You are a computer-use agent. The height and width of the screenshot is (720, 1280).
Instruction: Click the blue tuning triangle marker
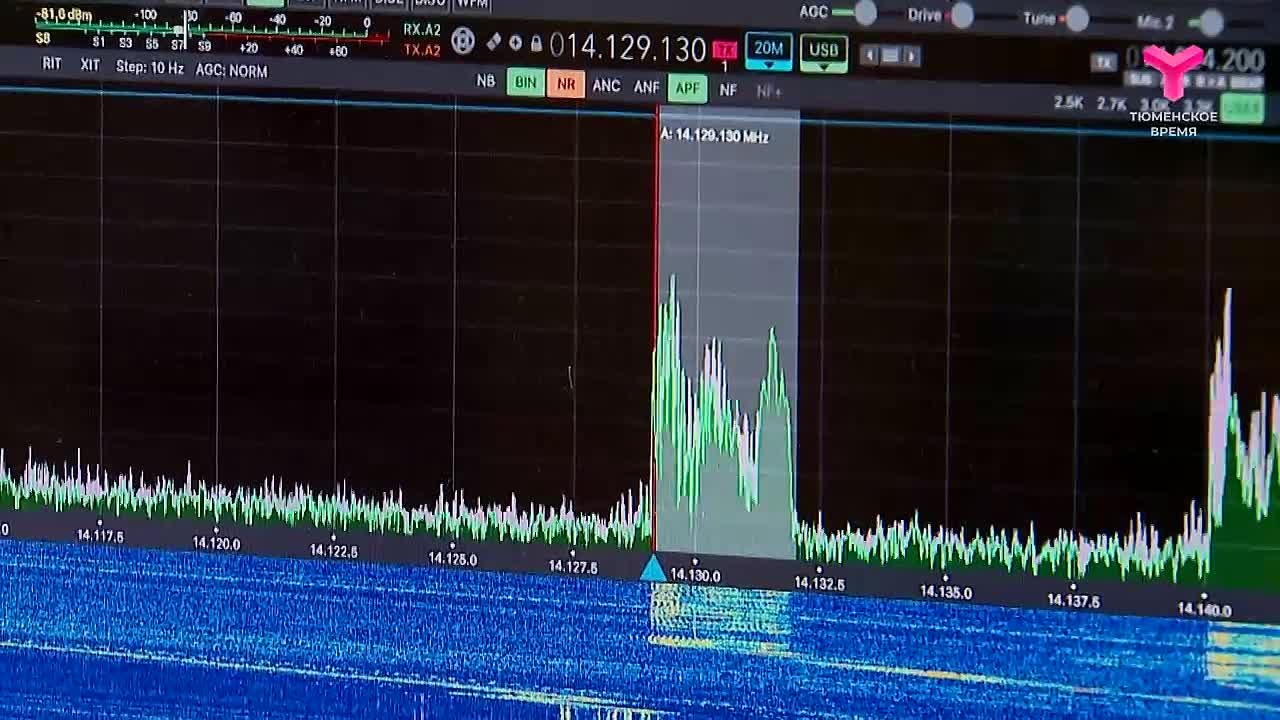[652, 569]
